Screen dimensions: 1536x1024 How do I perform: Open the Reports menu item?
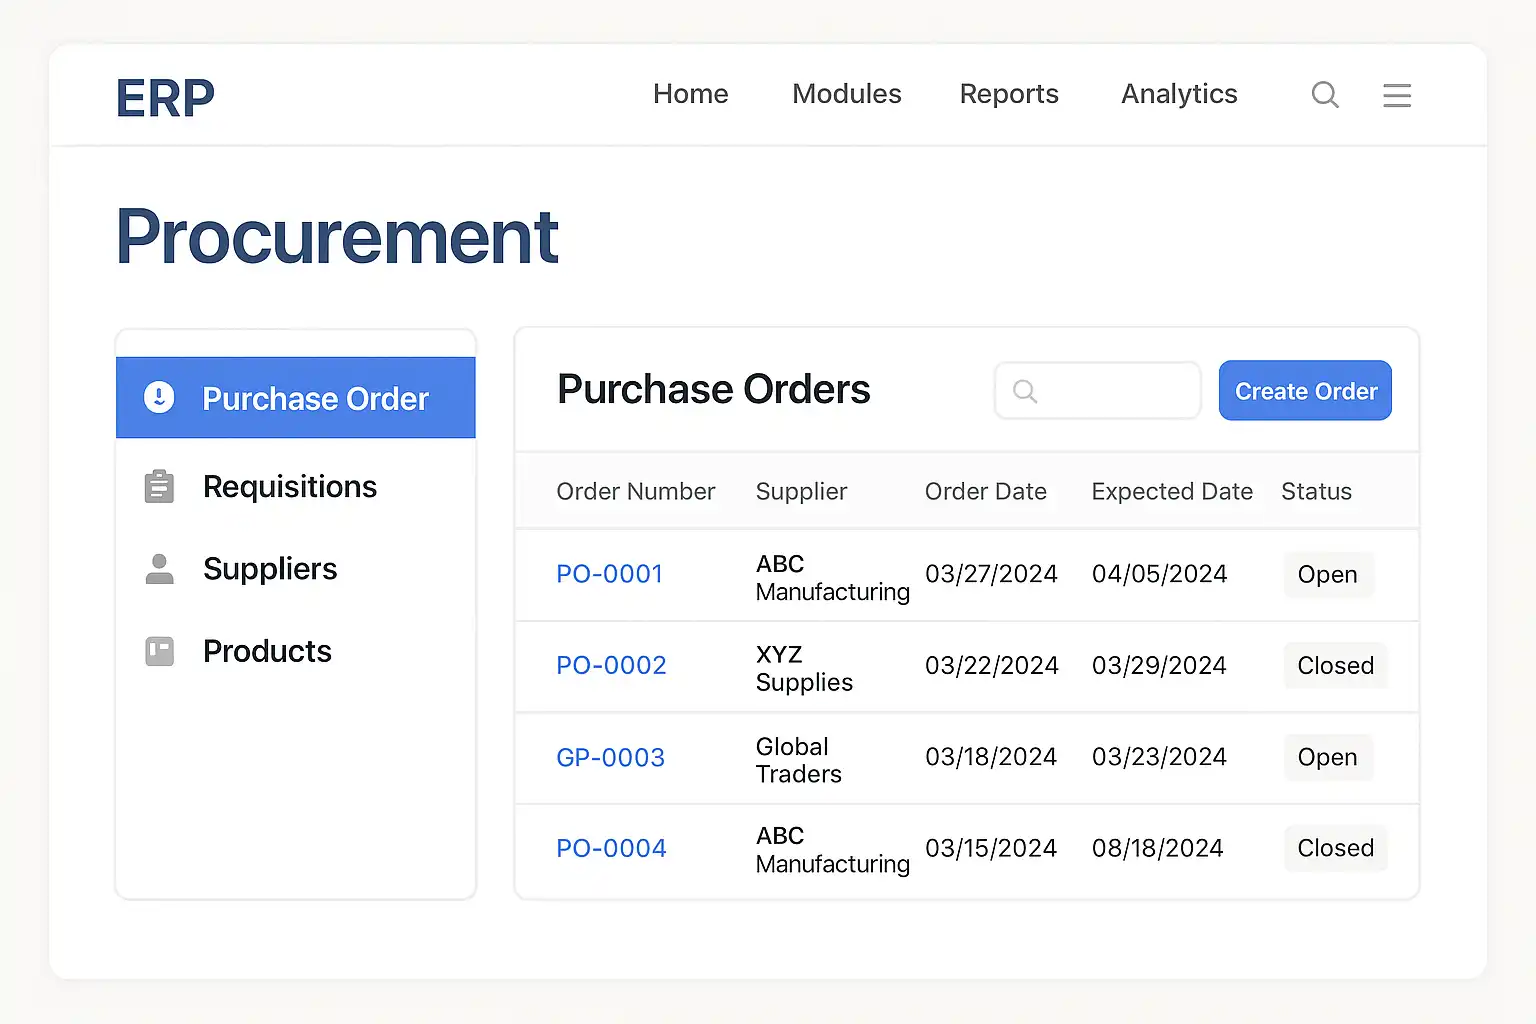[x=1009, y=94]
